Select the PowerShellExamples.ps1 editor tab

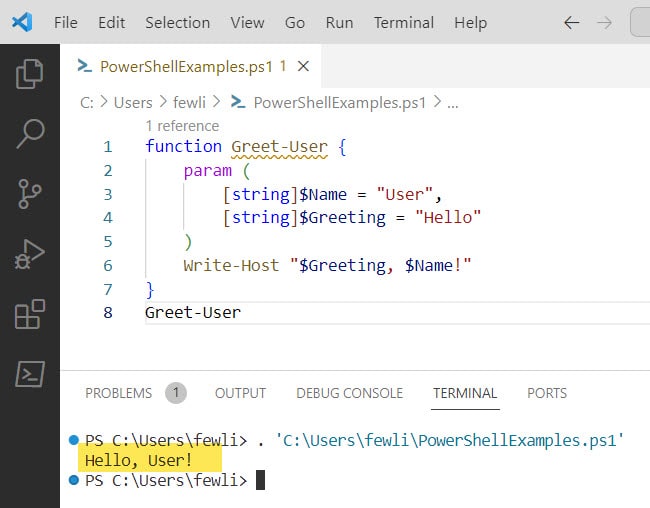click(x=191, y=66)
